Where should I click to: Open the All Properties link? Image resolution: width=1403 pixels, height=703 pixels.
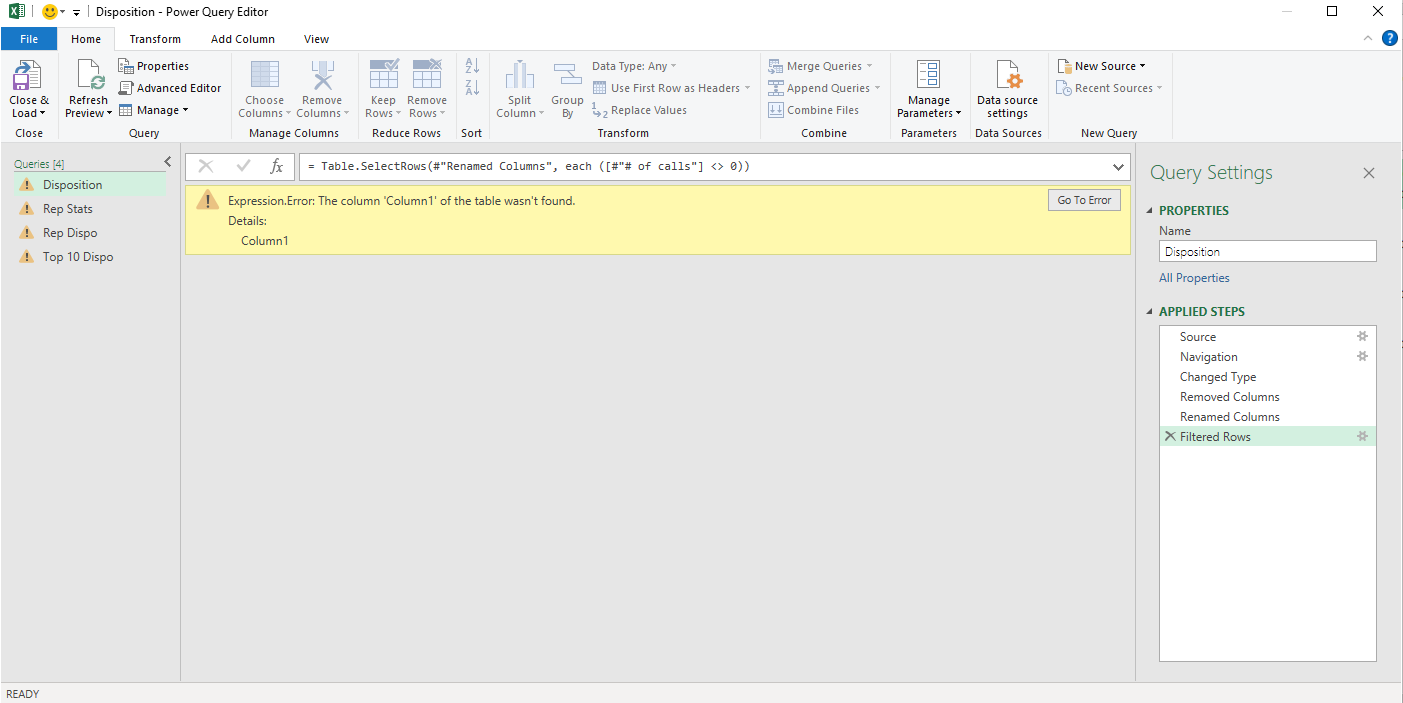tap(1194, 278)
